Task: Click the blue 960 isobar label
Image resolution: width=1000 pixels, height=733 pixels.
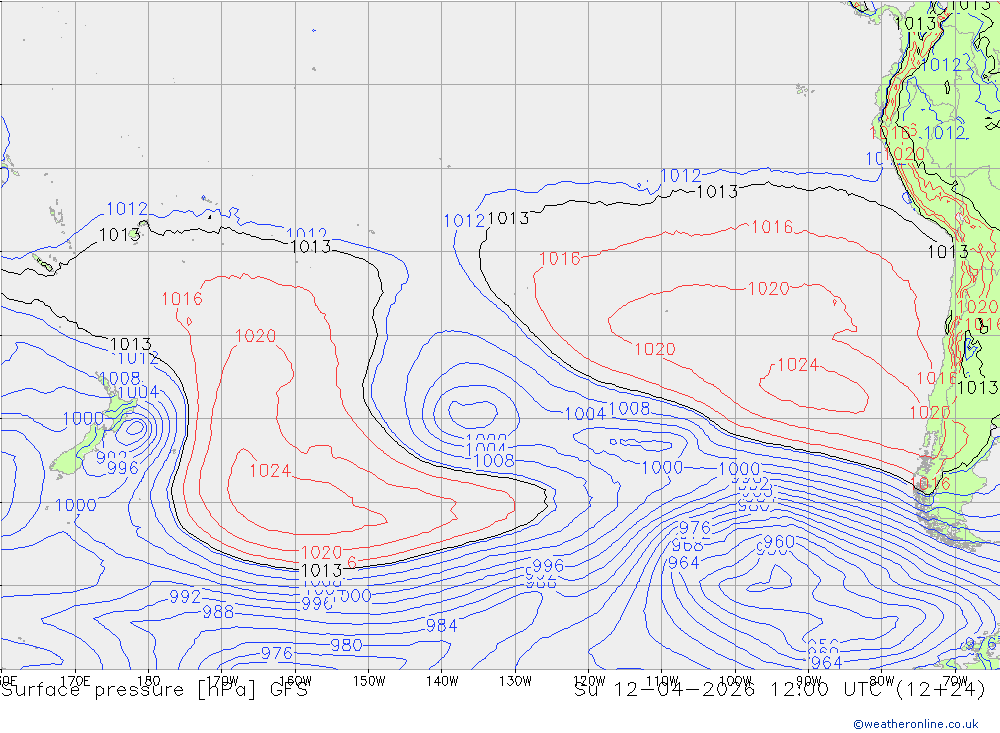Action: 779,542
